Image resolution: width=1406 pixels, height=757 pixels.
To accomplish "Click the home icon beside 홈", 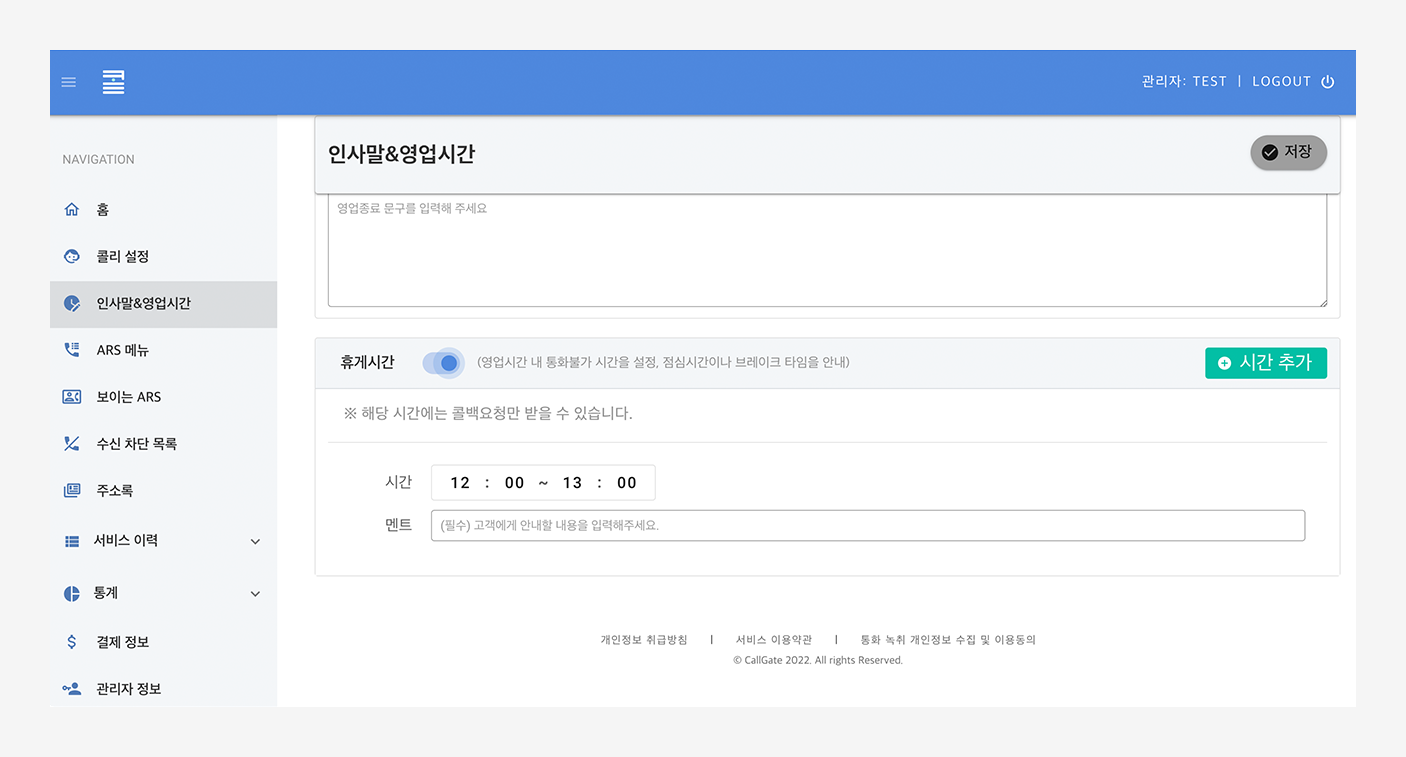I will pyautogui.click(x=71, y=210).
